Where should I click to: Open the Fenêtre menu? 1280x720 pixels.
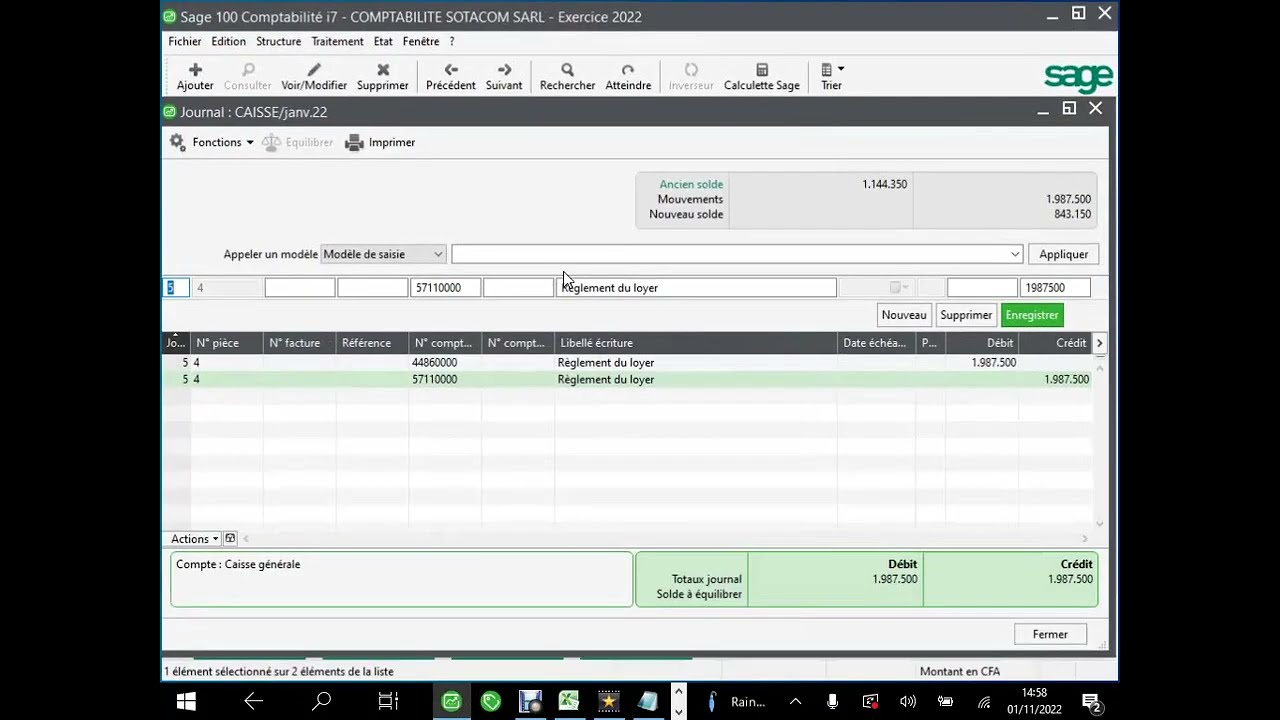click(x=421, y=42)
